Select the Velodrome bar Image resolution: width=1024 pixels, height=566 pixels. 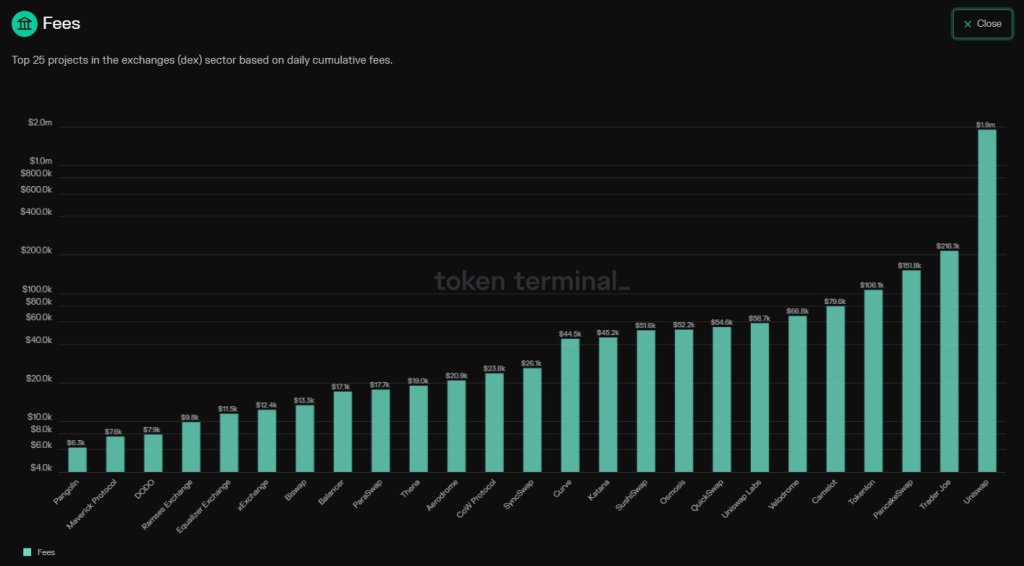click(x=797, y=393)
